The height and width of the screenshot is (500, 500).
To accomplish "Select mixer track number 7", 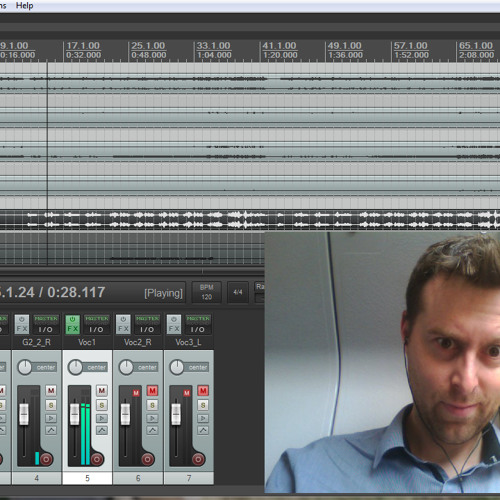I will coord(189,478).
